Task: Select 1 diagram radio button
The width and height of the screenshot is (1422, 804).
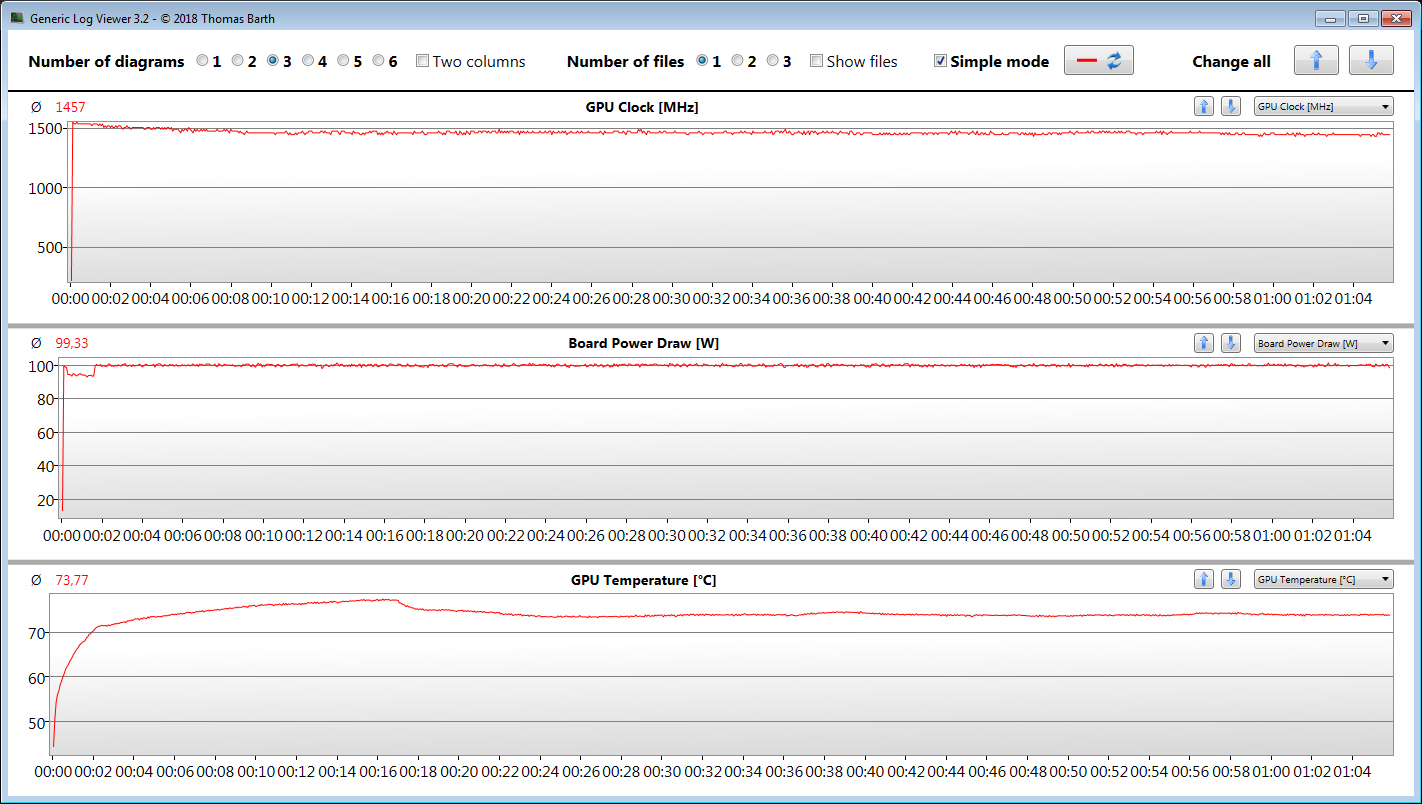Action: [x=203, y=61]
